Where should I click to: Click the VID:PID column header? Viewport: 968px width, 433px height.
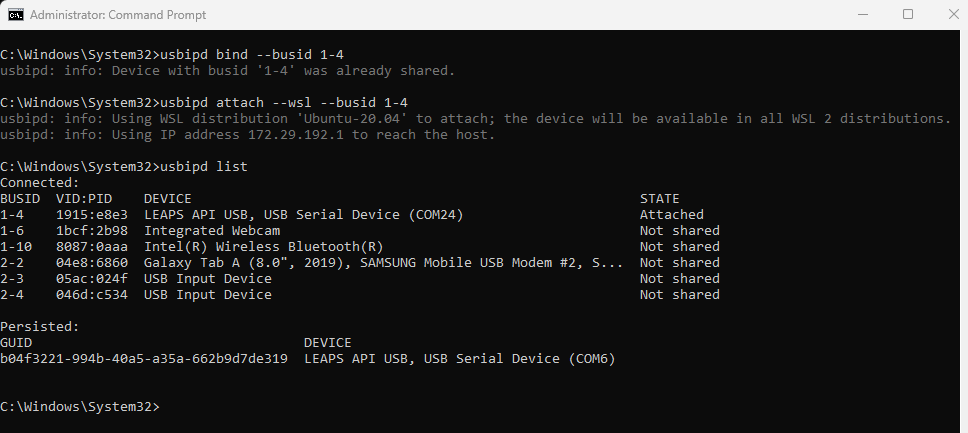point(84,198)
